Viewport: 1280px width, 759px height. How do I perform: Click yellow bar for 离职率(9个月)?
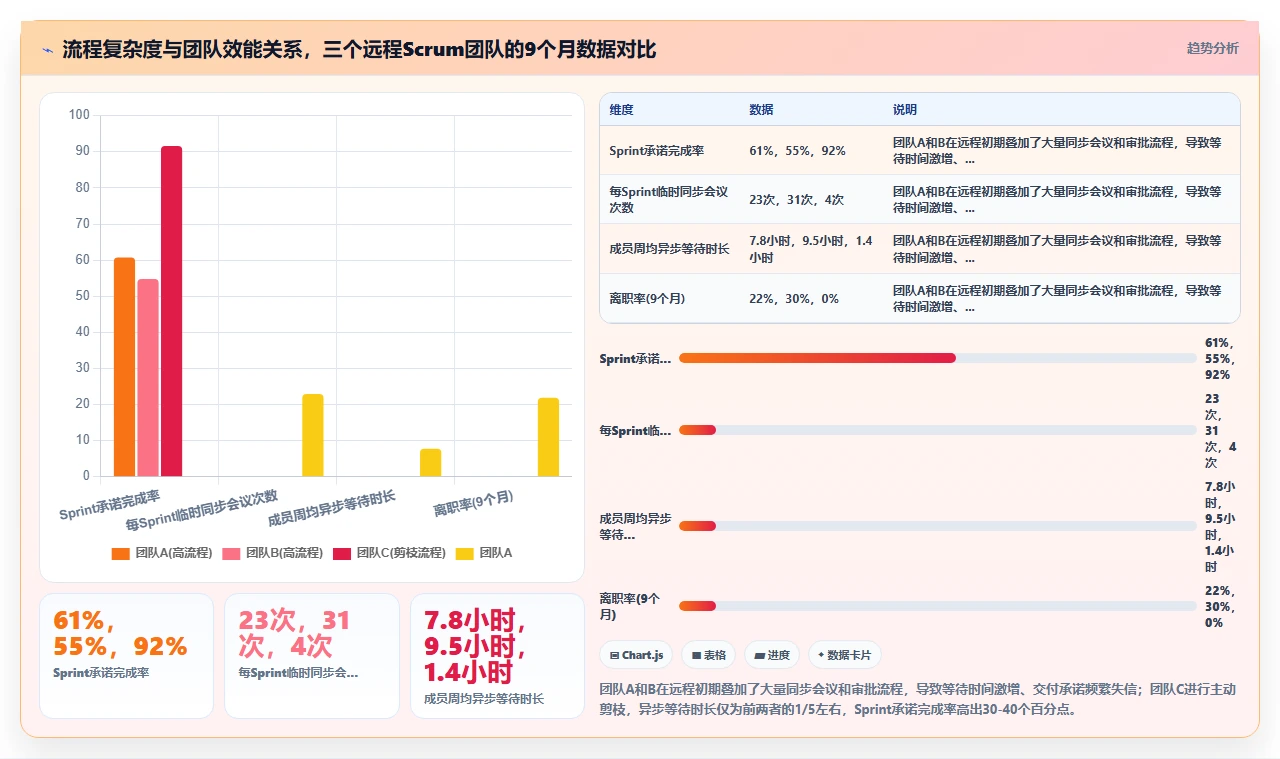point(549,437)
